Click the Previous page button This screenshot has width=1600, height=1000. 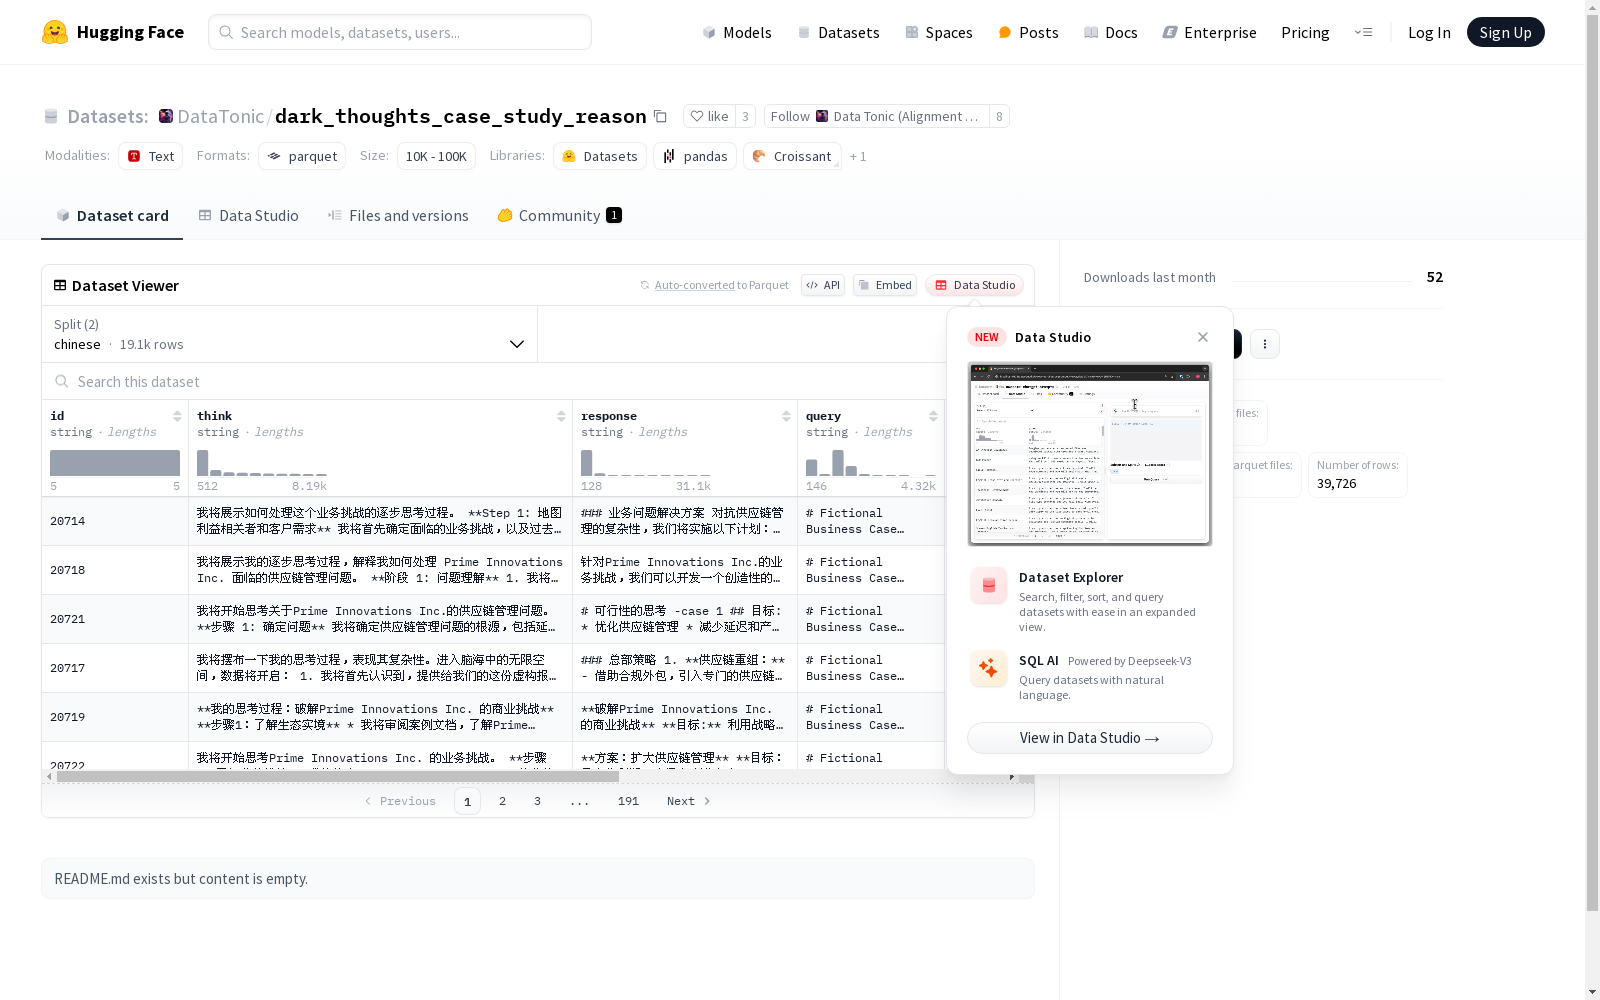pyautogui.click(x=400, y=801)
